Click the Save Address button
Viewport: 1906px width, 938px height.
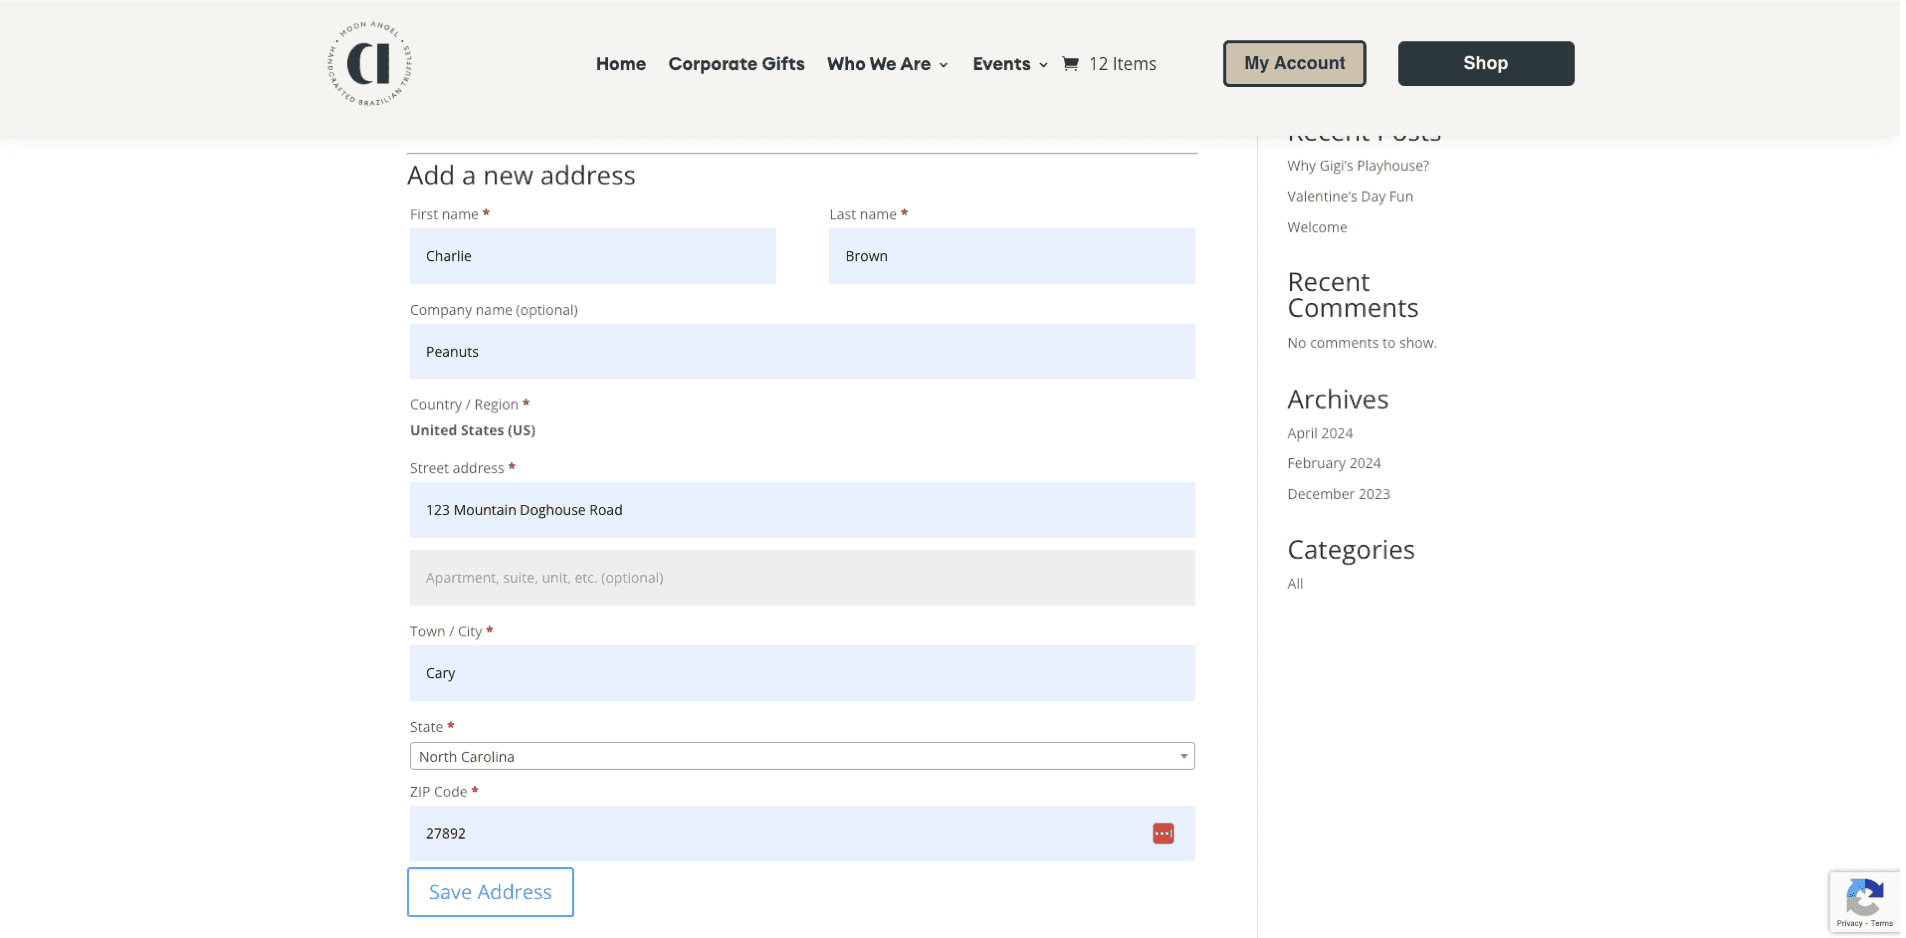pyautogui.click(x=490, y=892)
